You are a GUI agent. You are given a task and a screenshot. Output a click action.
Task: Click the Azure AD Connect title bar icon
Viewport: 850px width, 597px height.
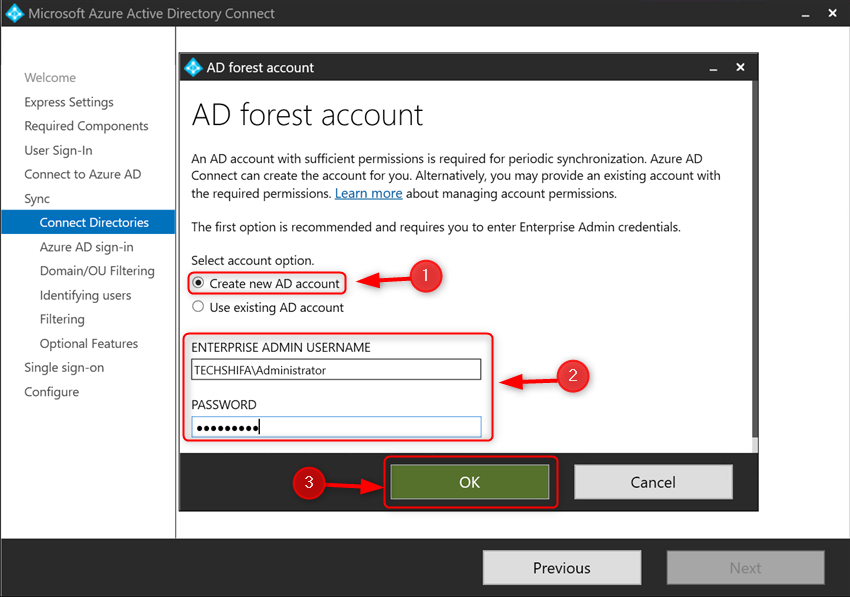pyautogui.click(x=14, y=13)
